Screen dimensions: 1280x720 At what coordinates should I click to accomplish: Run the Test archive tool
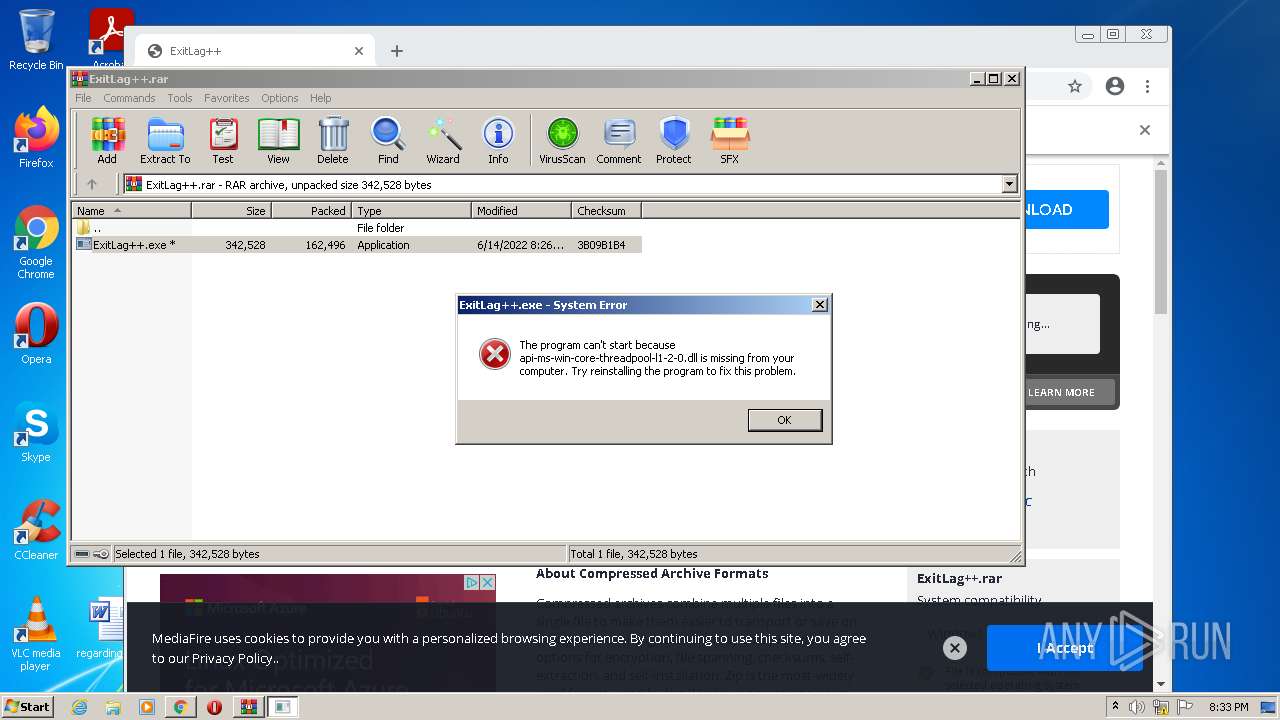(223, 140)
